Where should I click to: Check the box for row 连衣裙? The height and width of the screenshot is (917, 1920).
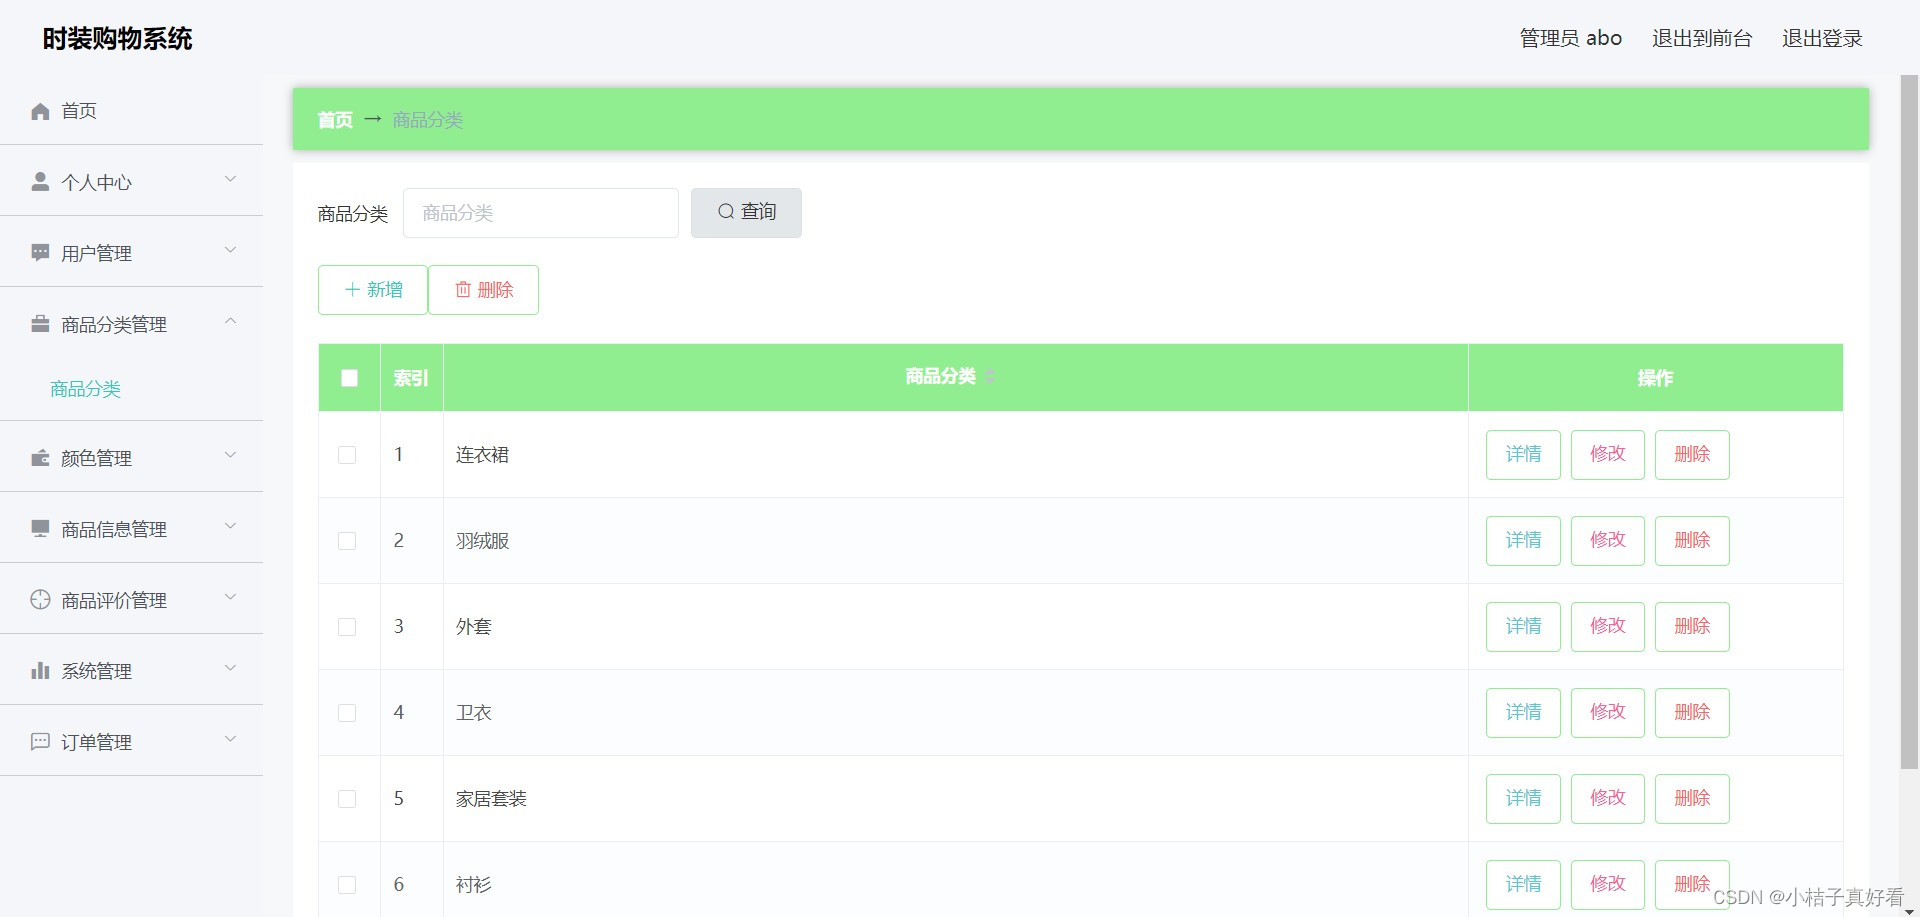[347, 455]
